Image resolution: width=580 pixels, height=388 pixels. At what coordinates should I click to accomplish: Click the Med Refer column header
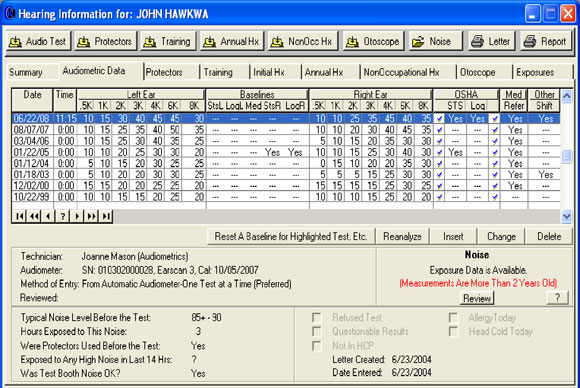pyautogui.click(x=514, y=100)
